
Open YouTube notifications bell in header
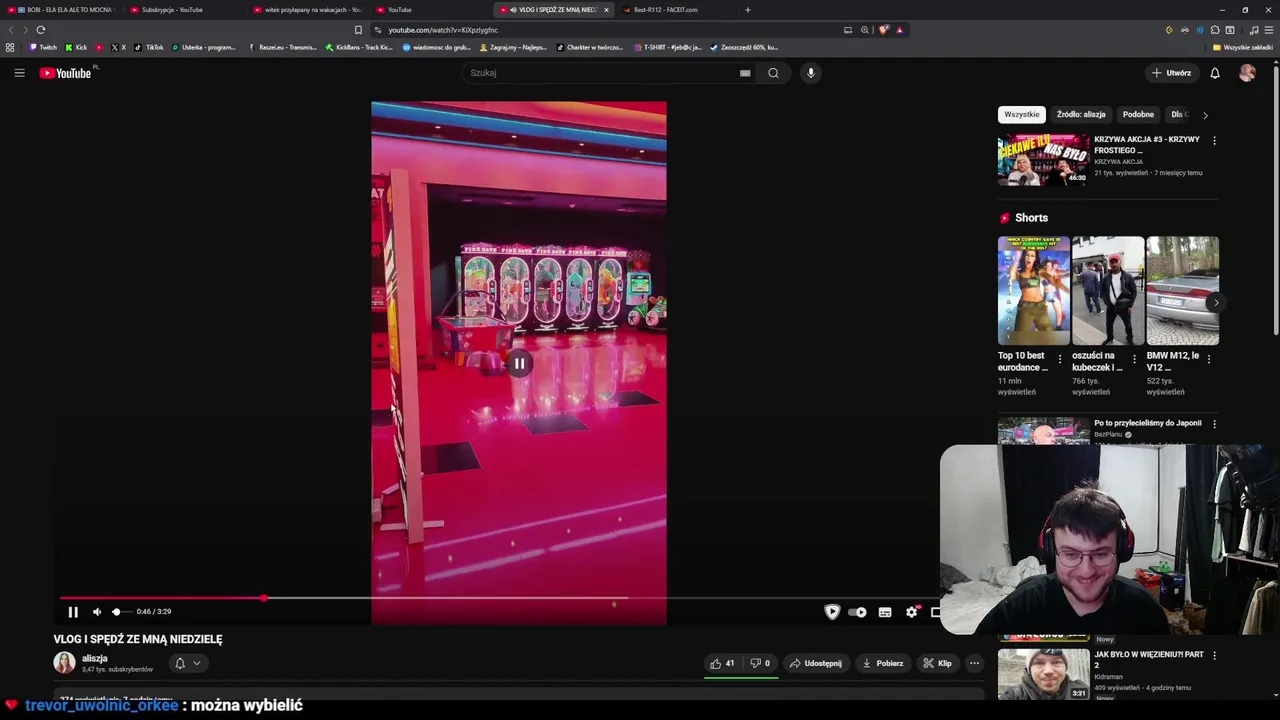tap(1215, 73)
